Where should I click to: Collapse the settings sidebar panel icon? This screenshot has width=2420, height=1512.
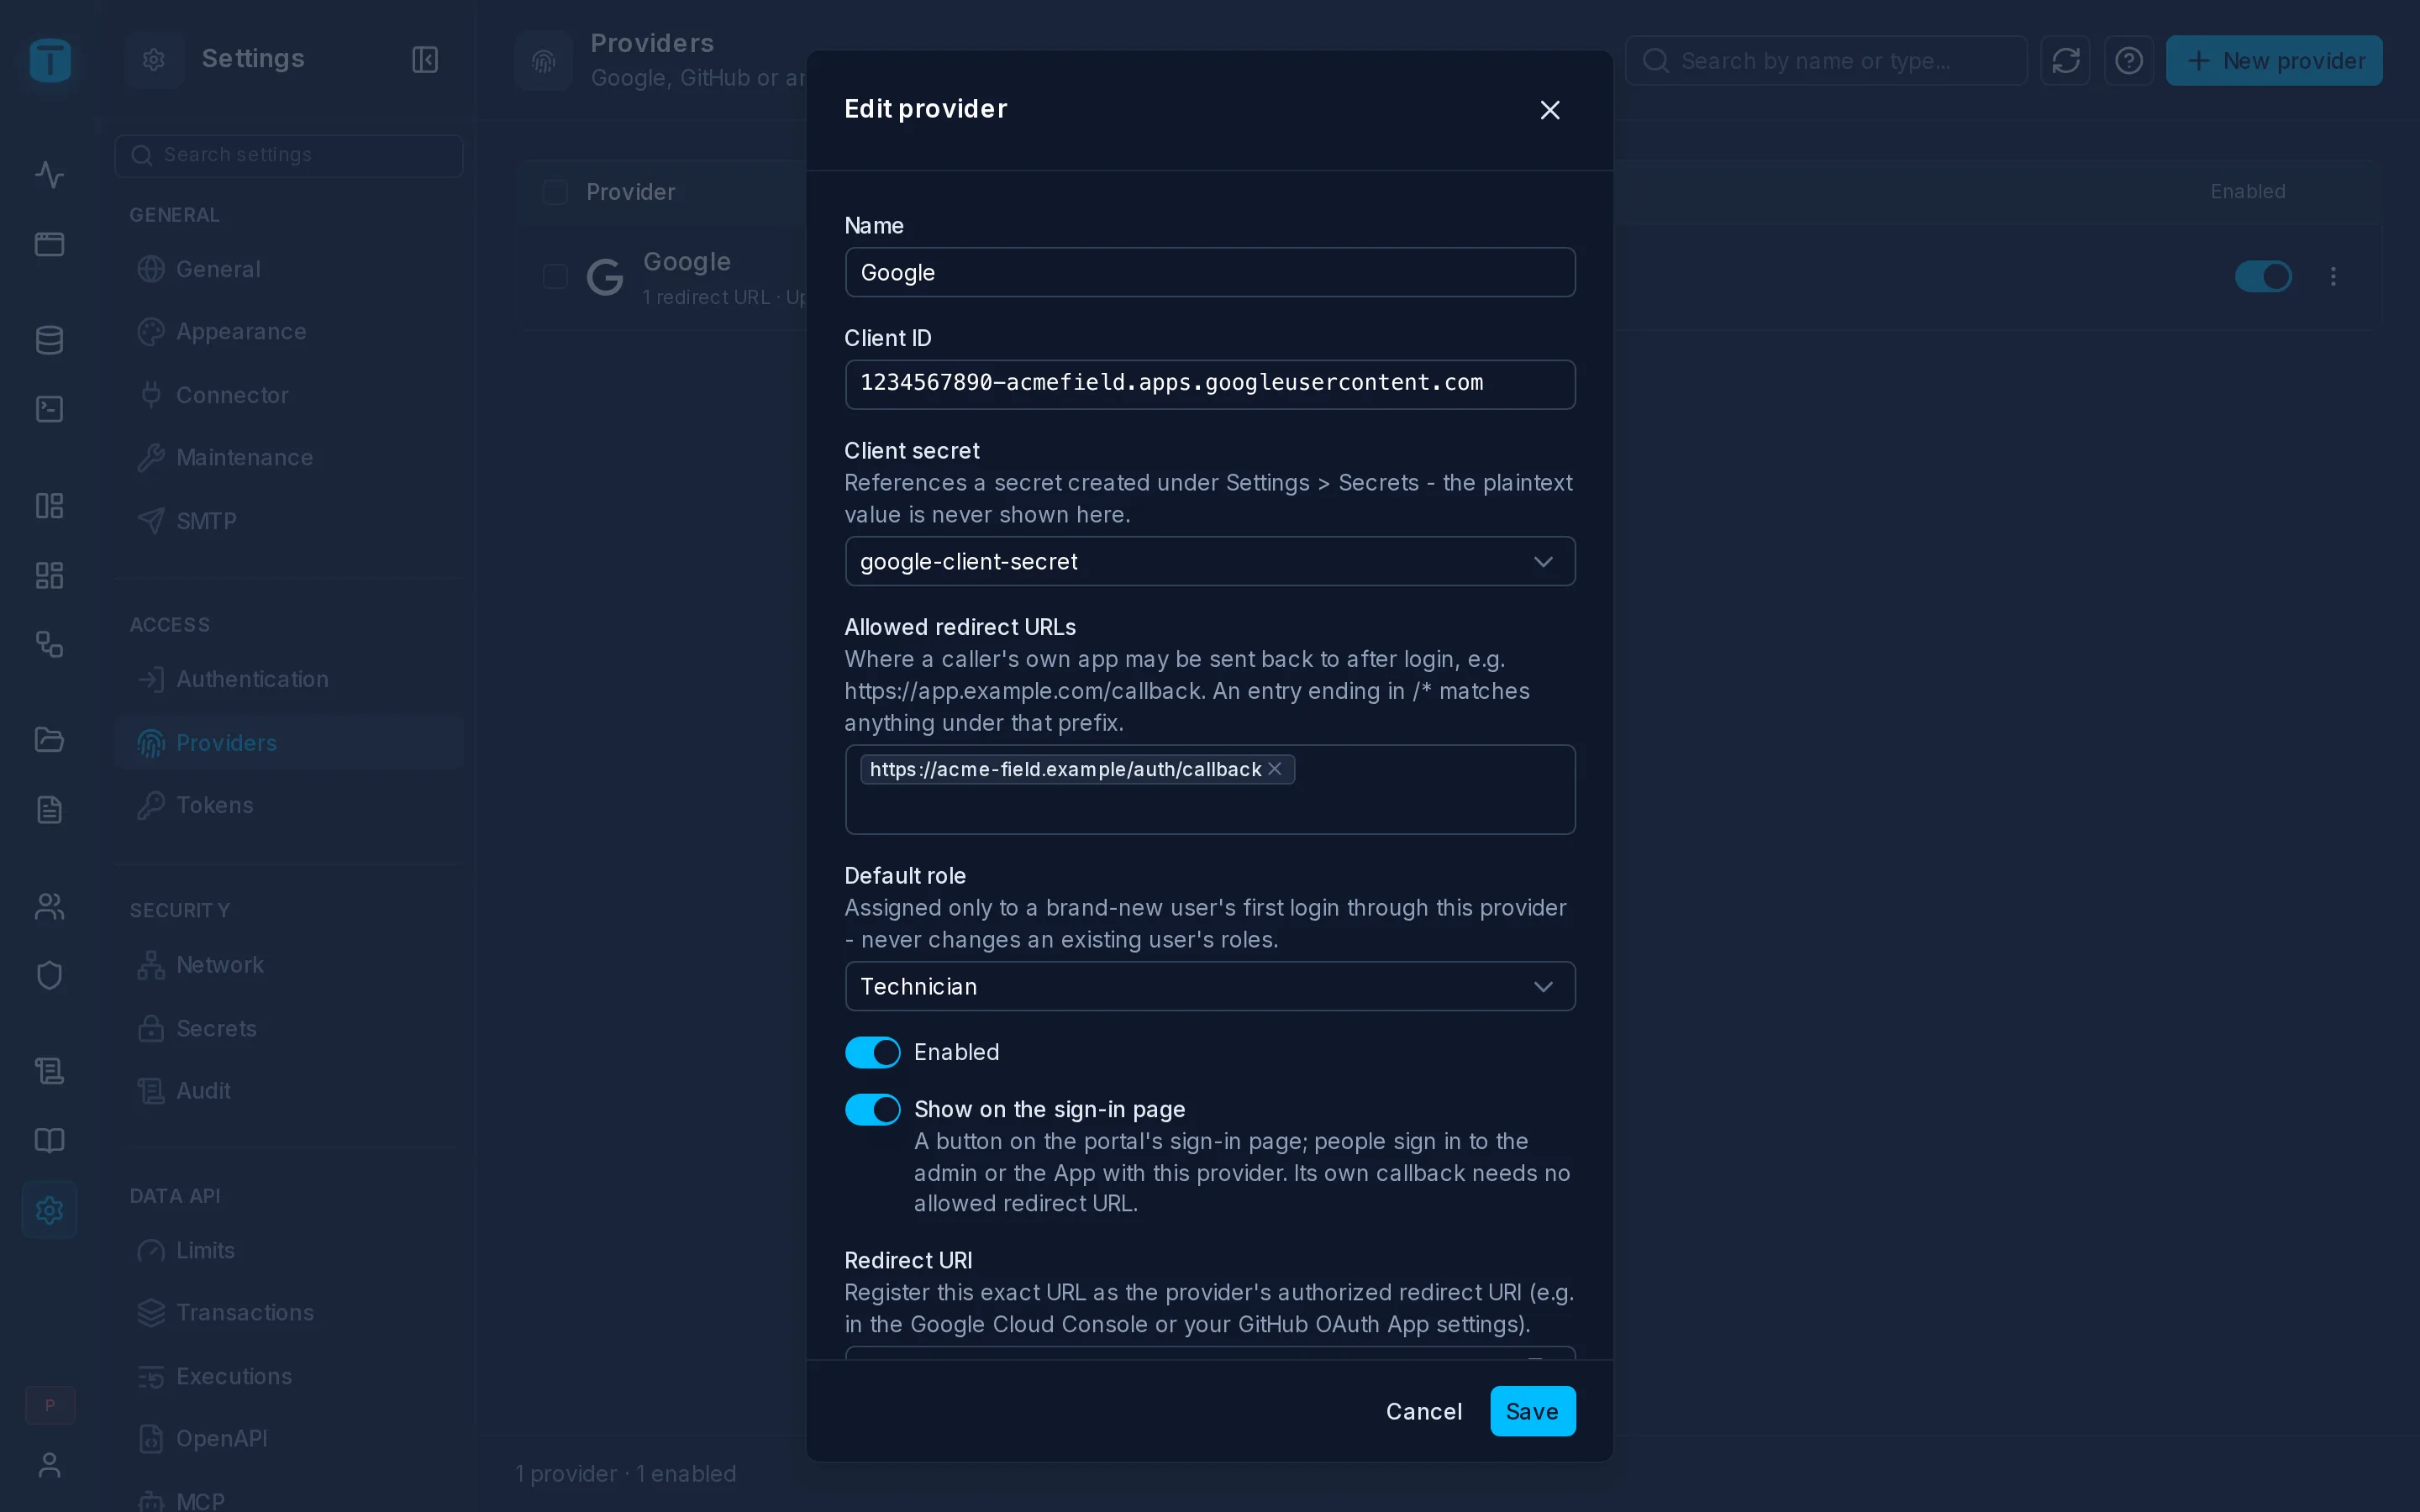pyautogui.click(x=425, y=60)
